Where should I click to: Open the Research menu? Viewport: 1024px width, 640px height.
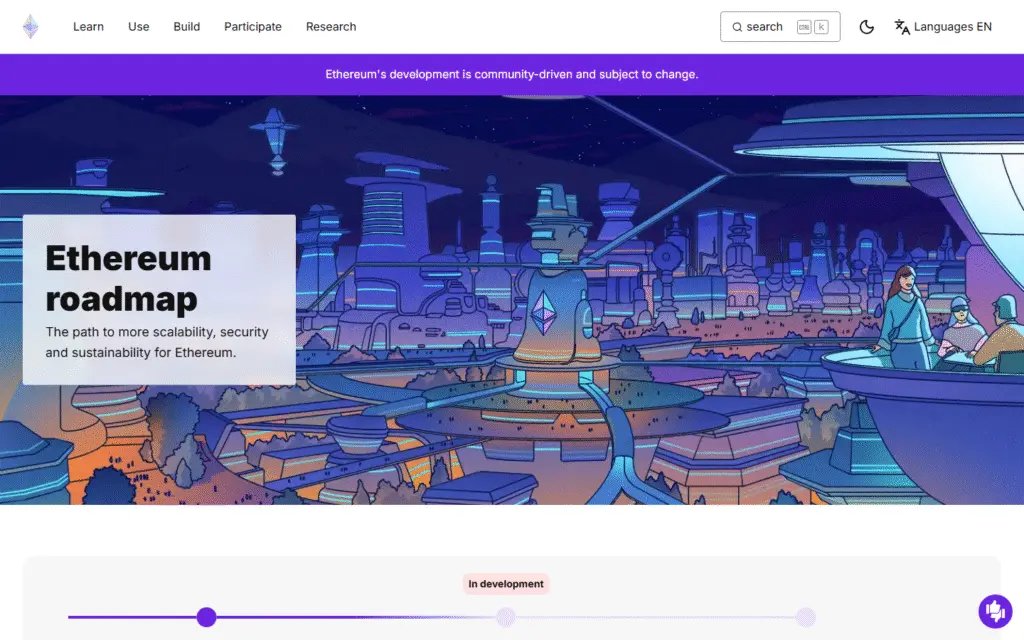click(331, 27)
